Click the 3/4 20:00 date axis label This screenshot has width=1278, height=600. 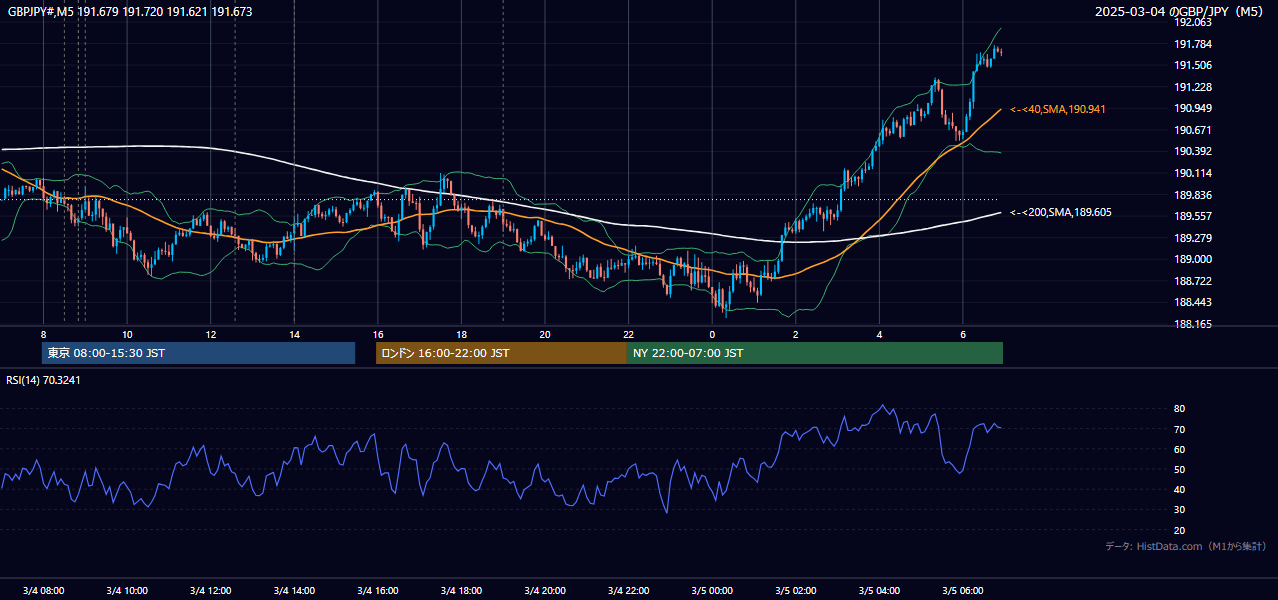click(545, 590)
